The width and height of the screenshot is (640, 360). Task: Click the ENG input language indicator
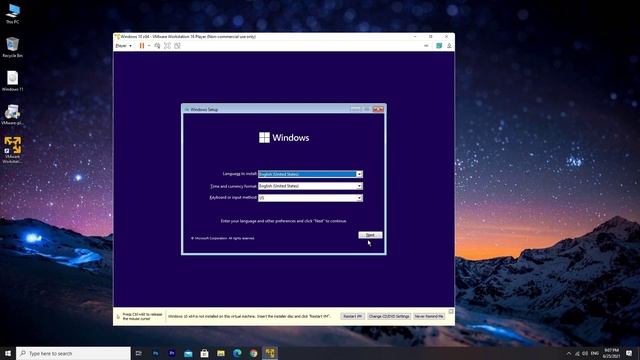595,353
